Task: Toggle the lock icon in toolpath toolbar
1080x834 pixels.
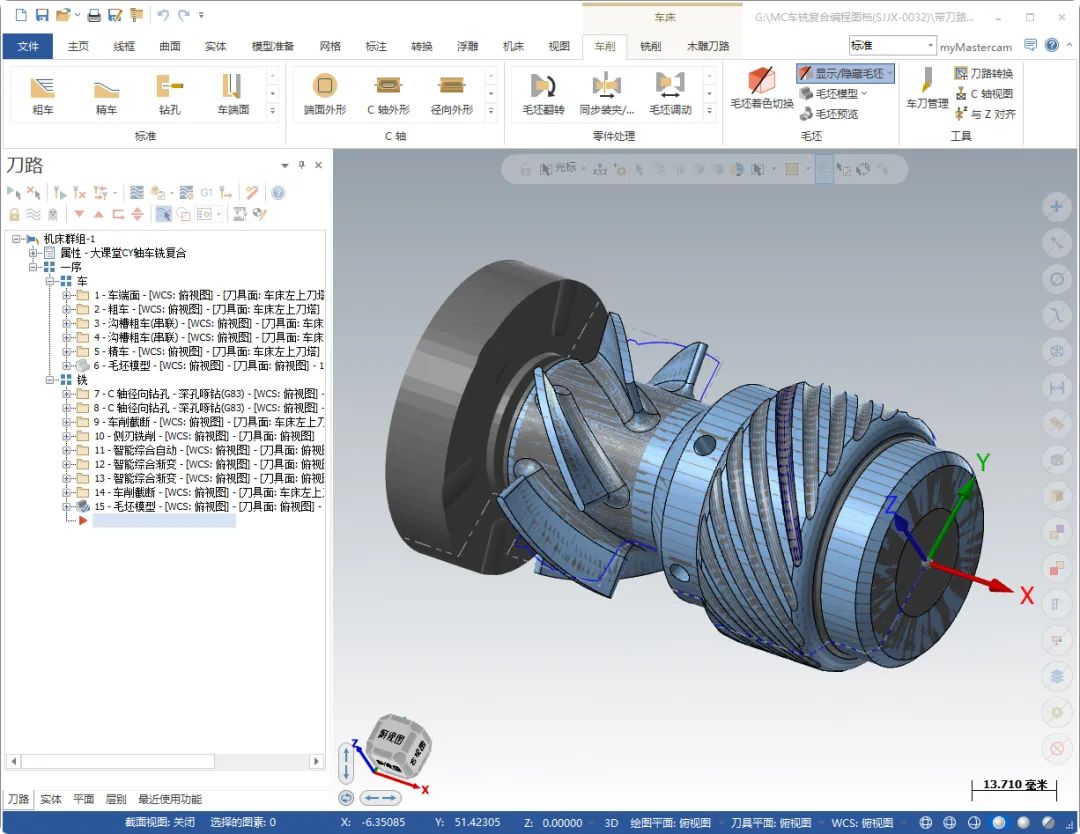Action: pyautogui.click(x=14, y=214)
